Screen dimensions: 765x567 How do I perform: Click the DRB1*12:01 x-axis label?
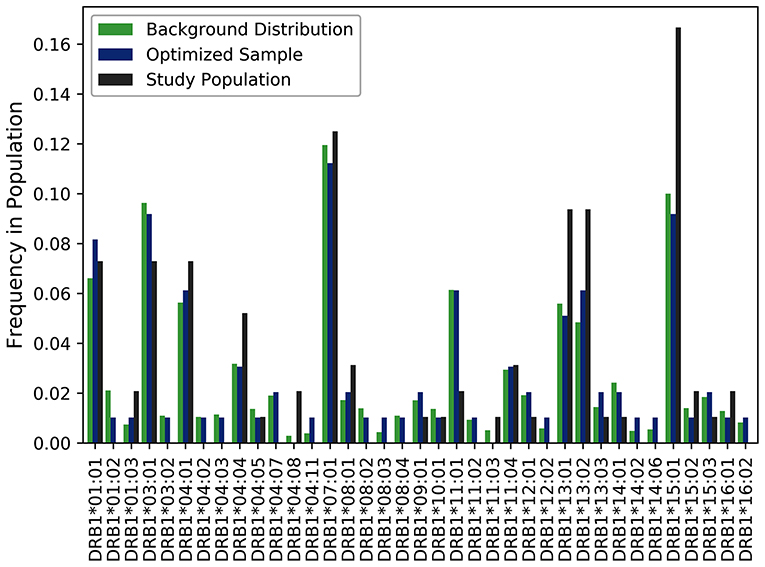point(528,508)
